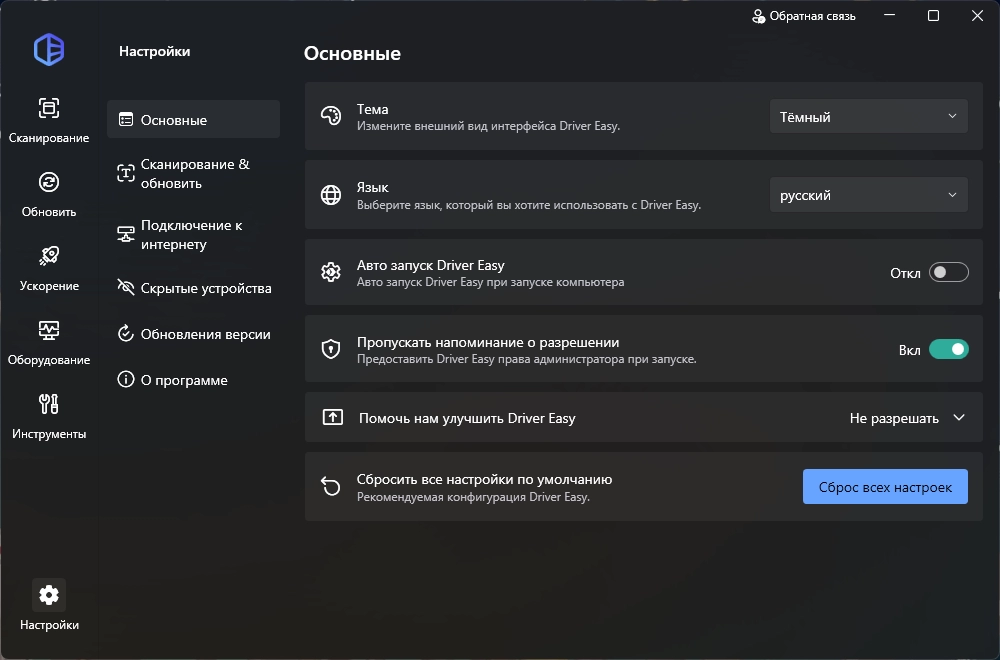Image resolution: width=1000 pixels, height=660 pixels.
Task: Expand the Не разрешать dropdown
Action: (x=907, y=418)
